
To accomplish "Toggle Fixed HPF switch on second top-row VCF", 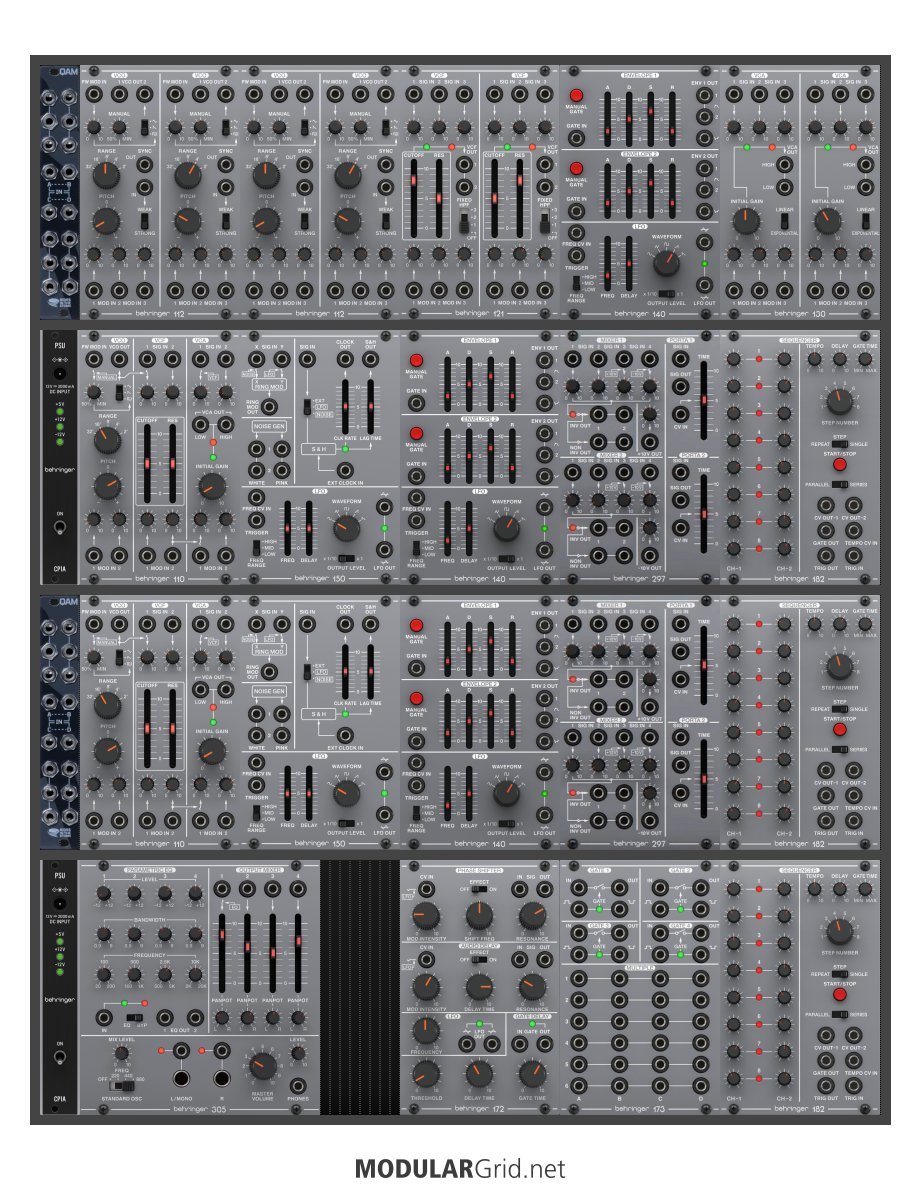I will pyautogui.click(x=544, y=223).
